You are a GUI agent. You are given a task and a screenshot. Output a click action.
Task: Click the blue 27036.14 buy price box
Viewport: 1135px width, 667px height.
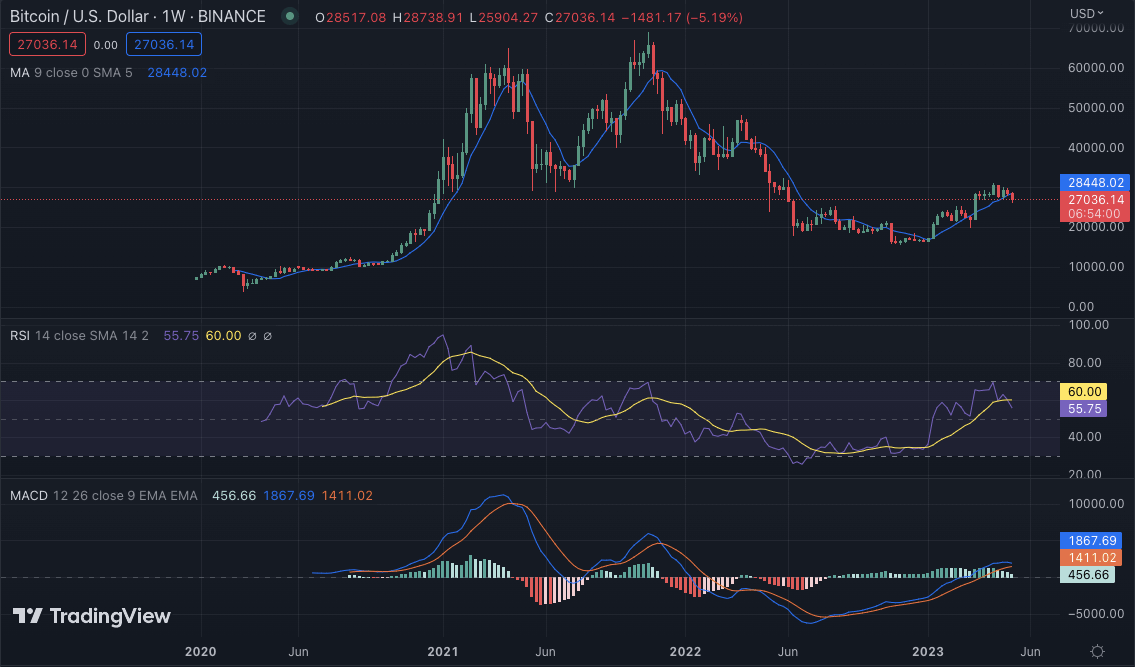tap(164, 44)
